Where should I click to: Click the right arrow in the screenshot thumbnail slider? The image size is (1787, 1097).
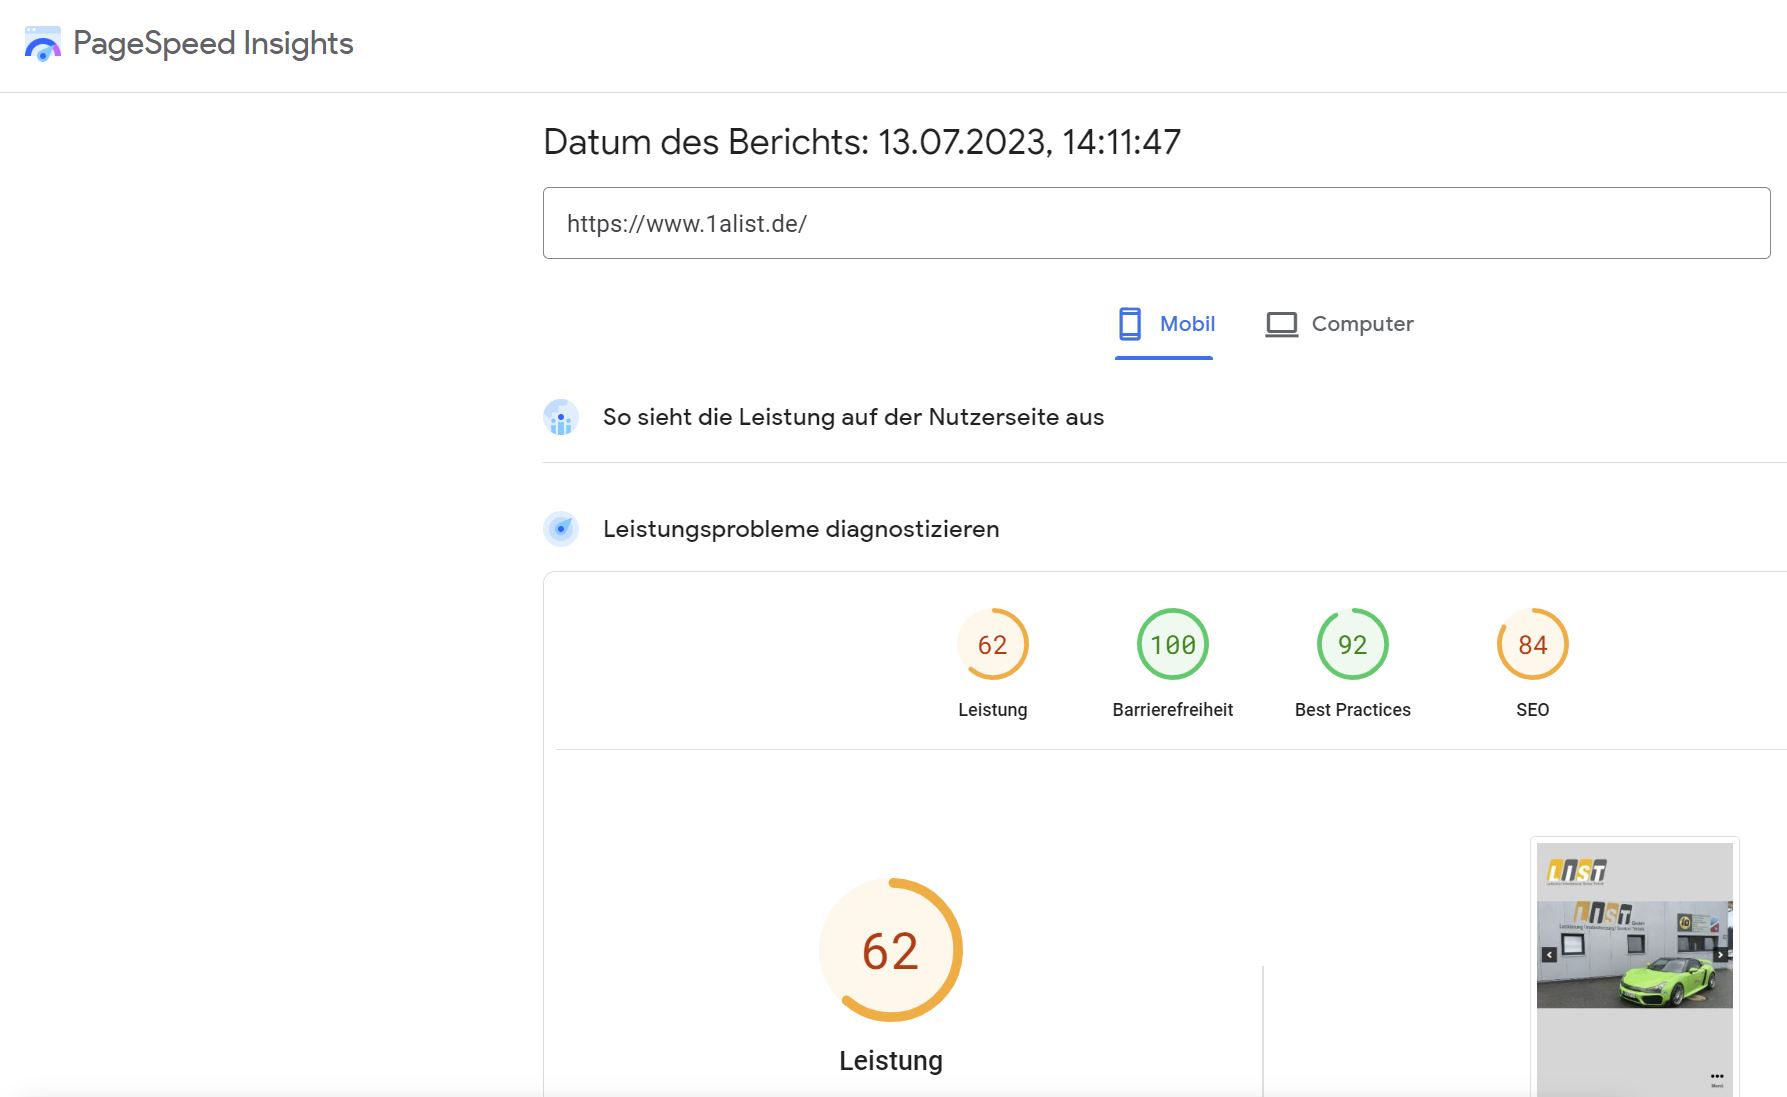[x=1721, y=955]
